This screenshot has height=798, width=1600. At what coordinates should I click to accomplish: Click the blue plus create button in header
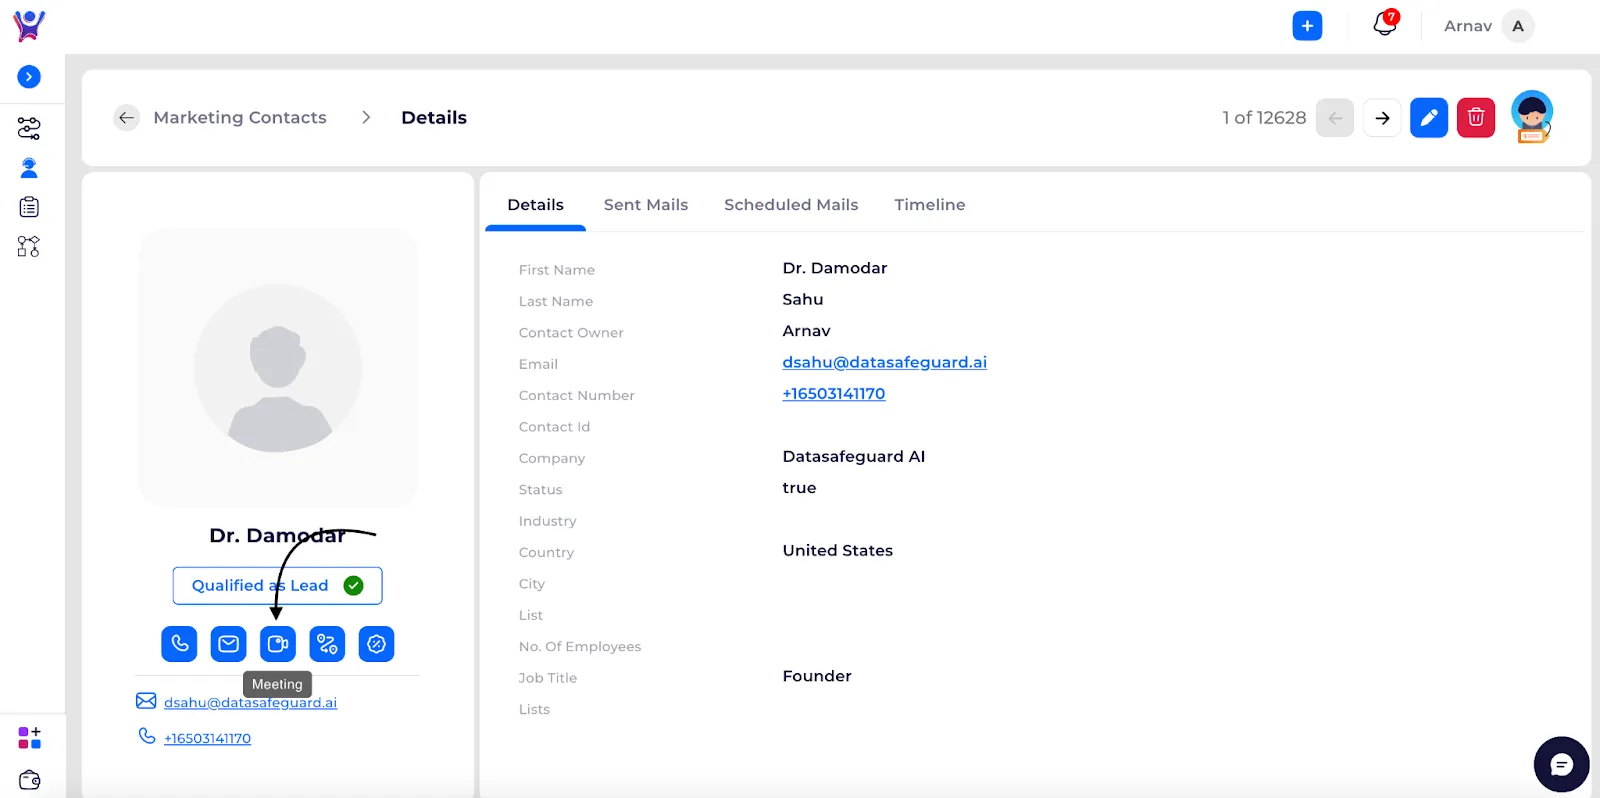(x=1307, y=26)
